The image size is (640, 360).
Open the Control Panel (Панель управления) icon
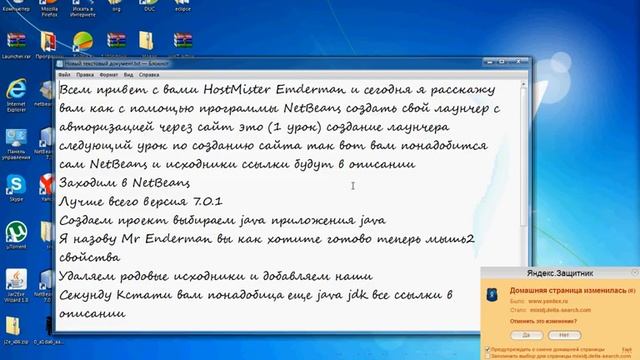pyautogui.click(x=16, y=144)
